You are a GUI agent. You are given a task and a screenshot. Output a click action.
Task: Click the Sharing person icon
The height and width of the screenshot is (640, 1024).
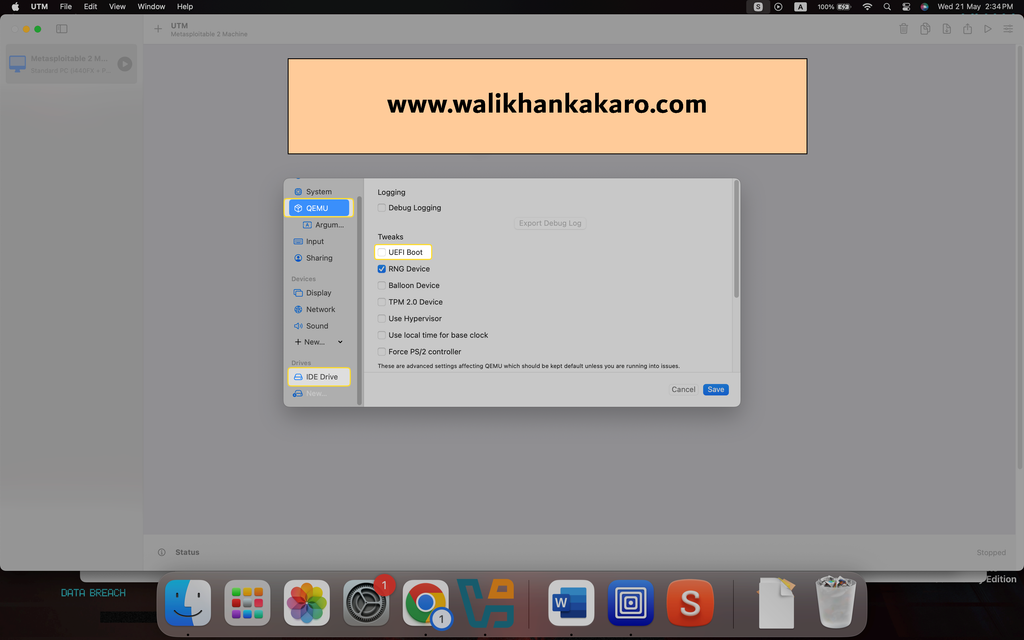pos(298,258)
